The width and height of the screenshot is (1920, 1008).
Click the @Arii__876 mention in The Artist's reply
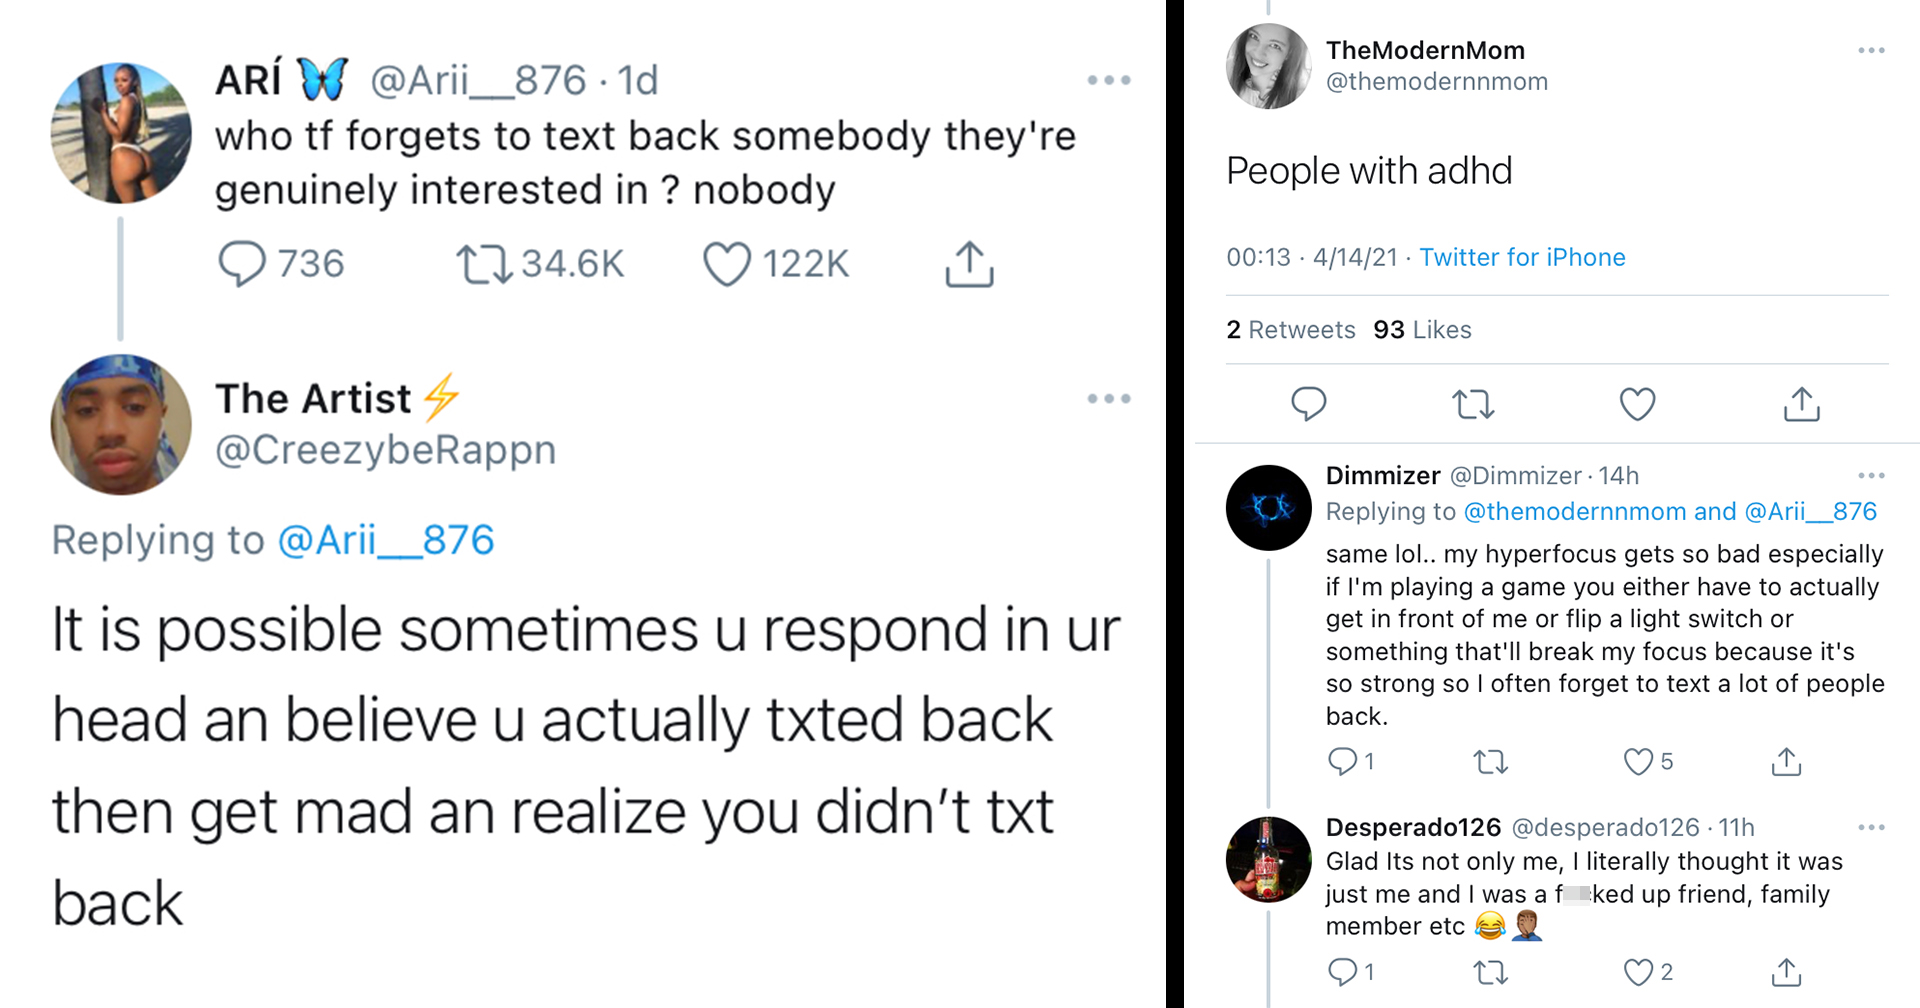[385, 541]
